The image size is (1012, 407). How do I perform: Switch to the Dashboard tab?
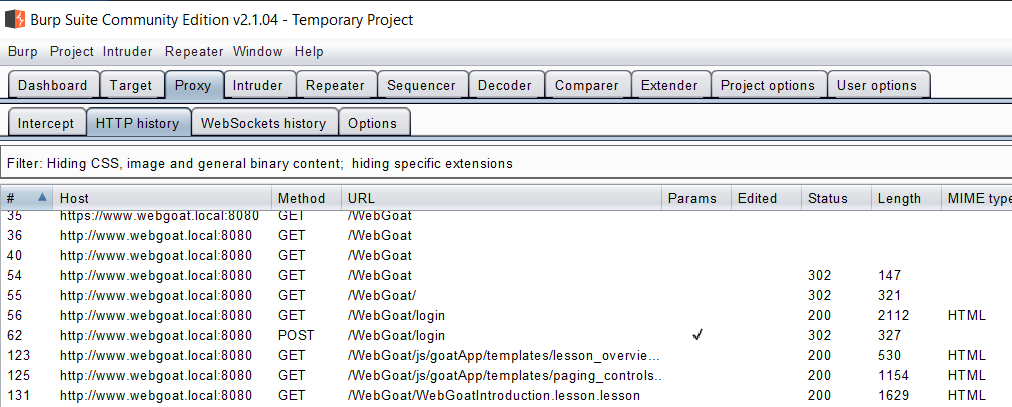(x=53, y=85)
